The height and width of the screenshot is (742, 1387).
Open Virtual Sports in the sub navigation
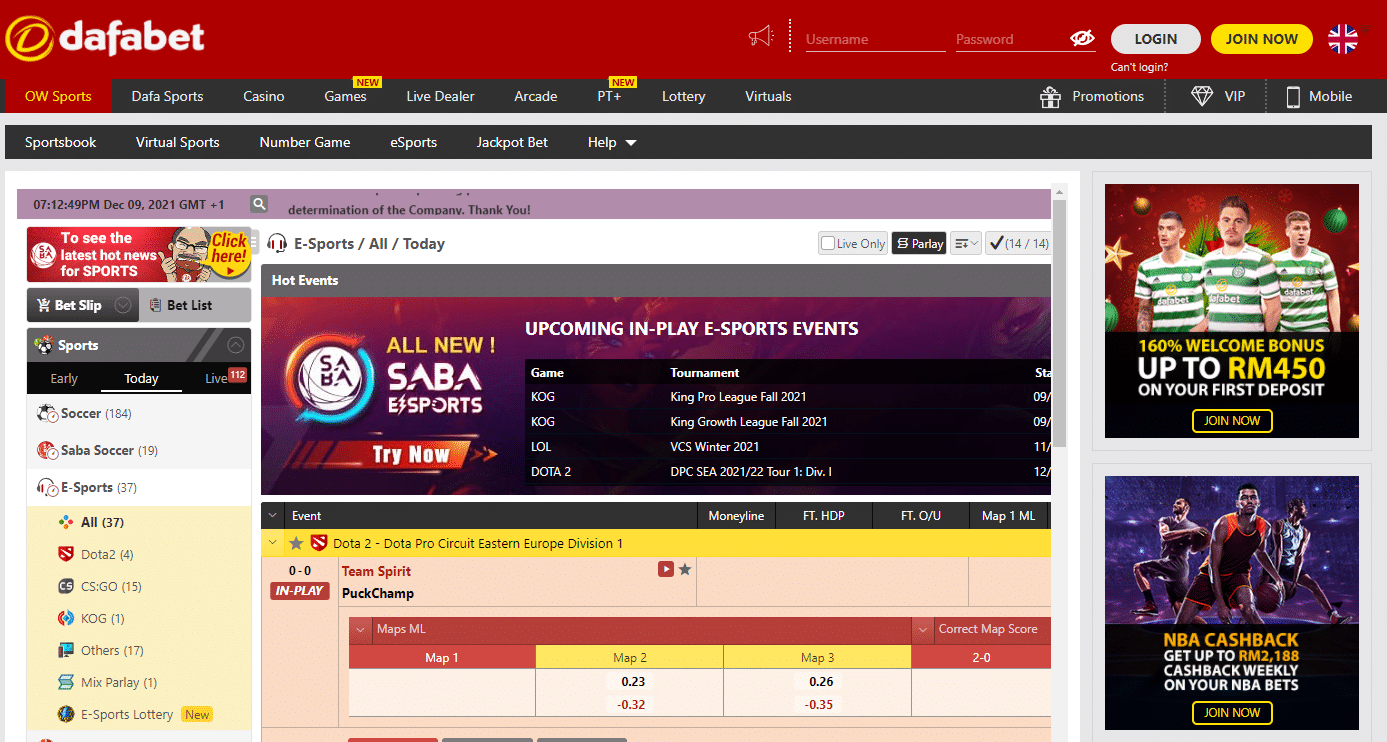click(x=177, y=142)
